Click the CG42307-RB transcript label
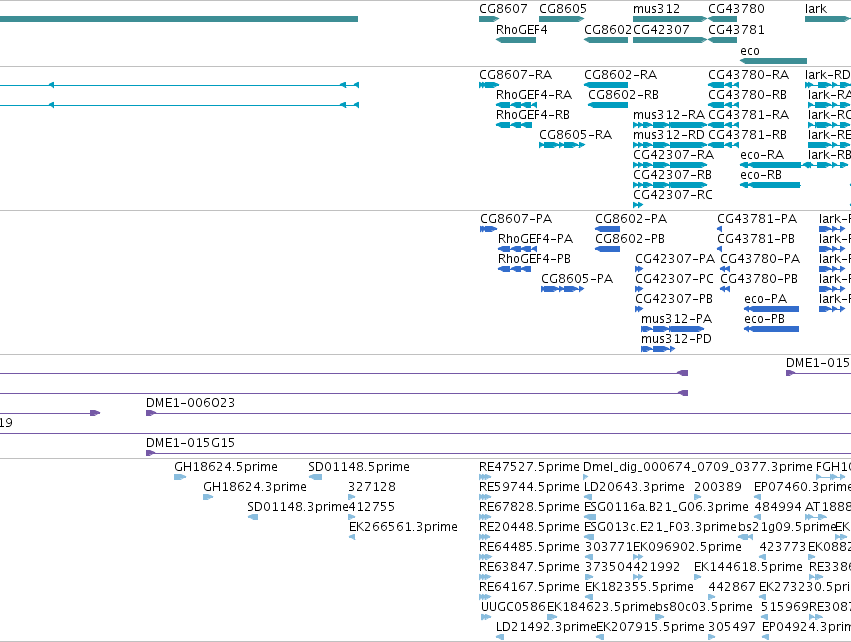Viewport: 851px width, 642px height. click(672, 175)
